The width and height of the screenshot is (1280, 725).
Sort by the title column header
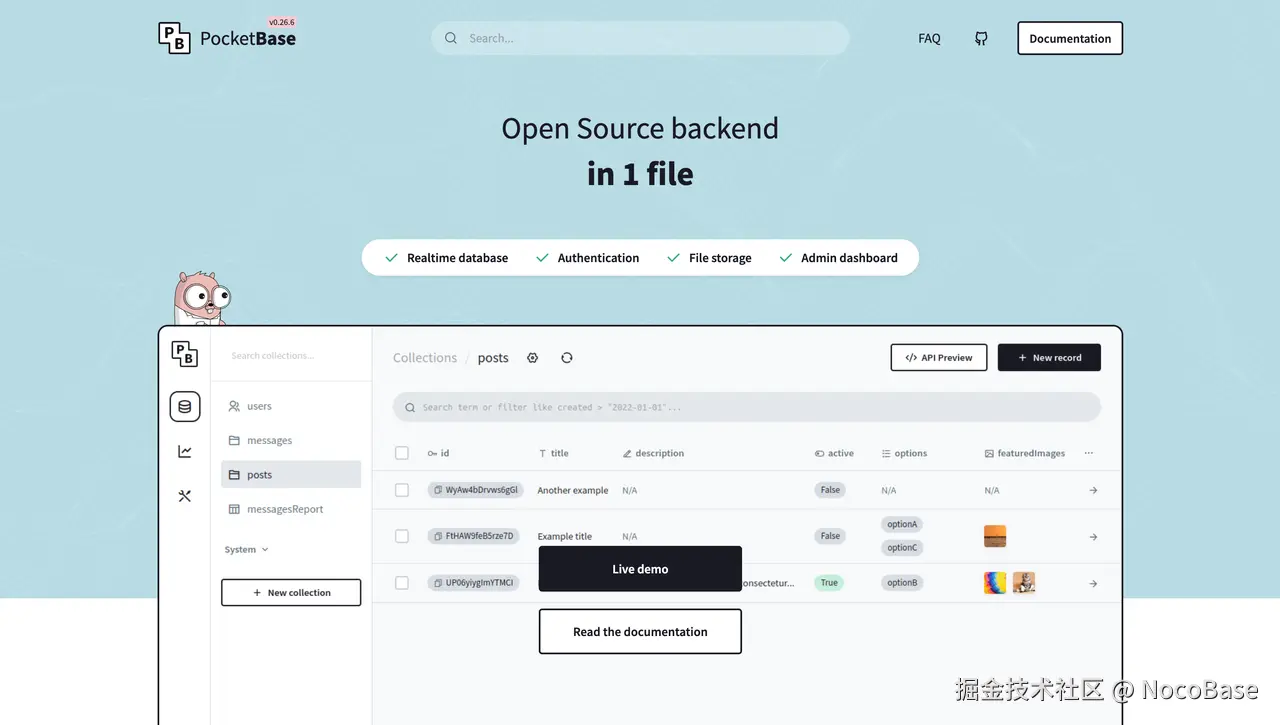pyautogui.click(x=553, y=453)
